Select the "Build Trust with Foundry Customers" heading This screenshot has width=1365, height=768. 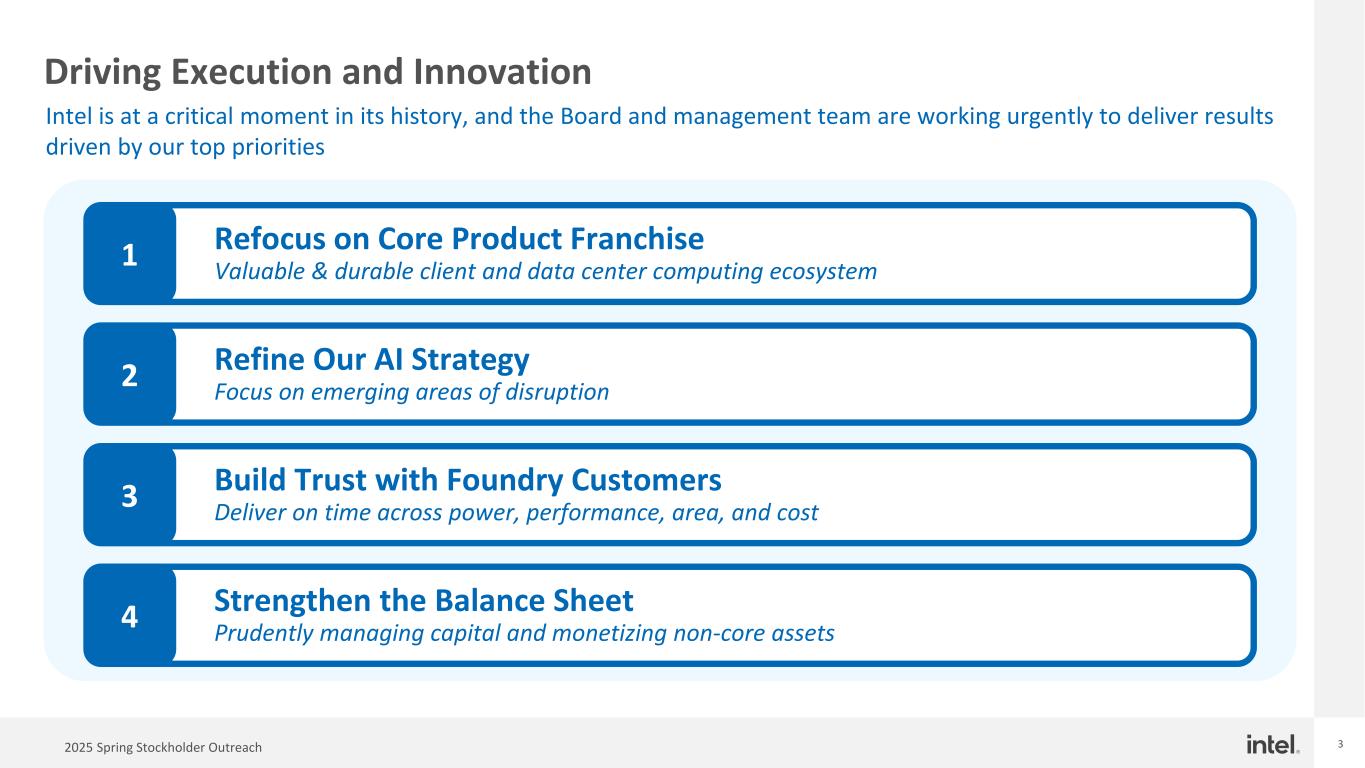click(468, 480)
